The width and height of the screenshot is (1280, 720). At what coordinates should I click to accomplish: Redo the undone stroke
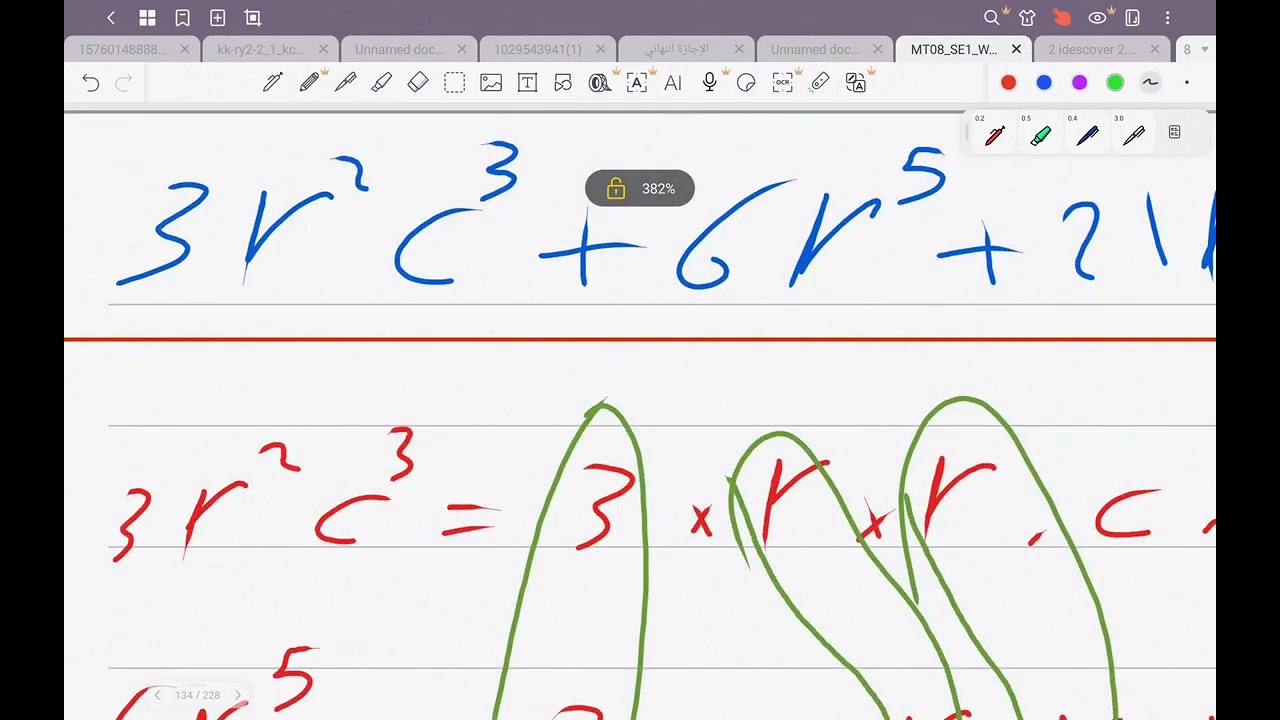click(124, 83)
